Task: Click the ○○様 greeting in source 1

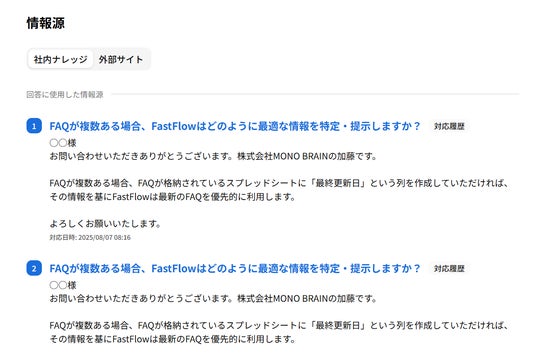Action: click(x=63, y=143)
